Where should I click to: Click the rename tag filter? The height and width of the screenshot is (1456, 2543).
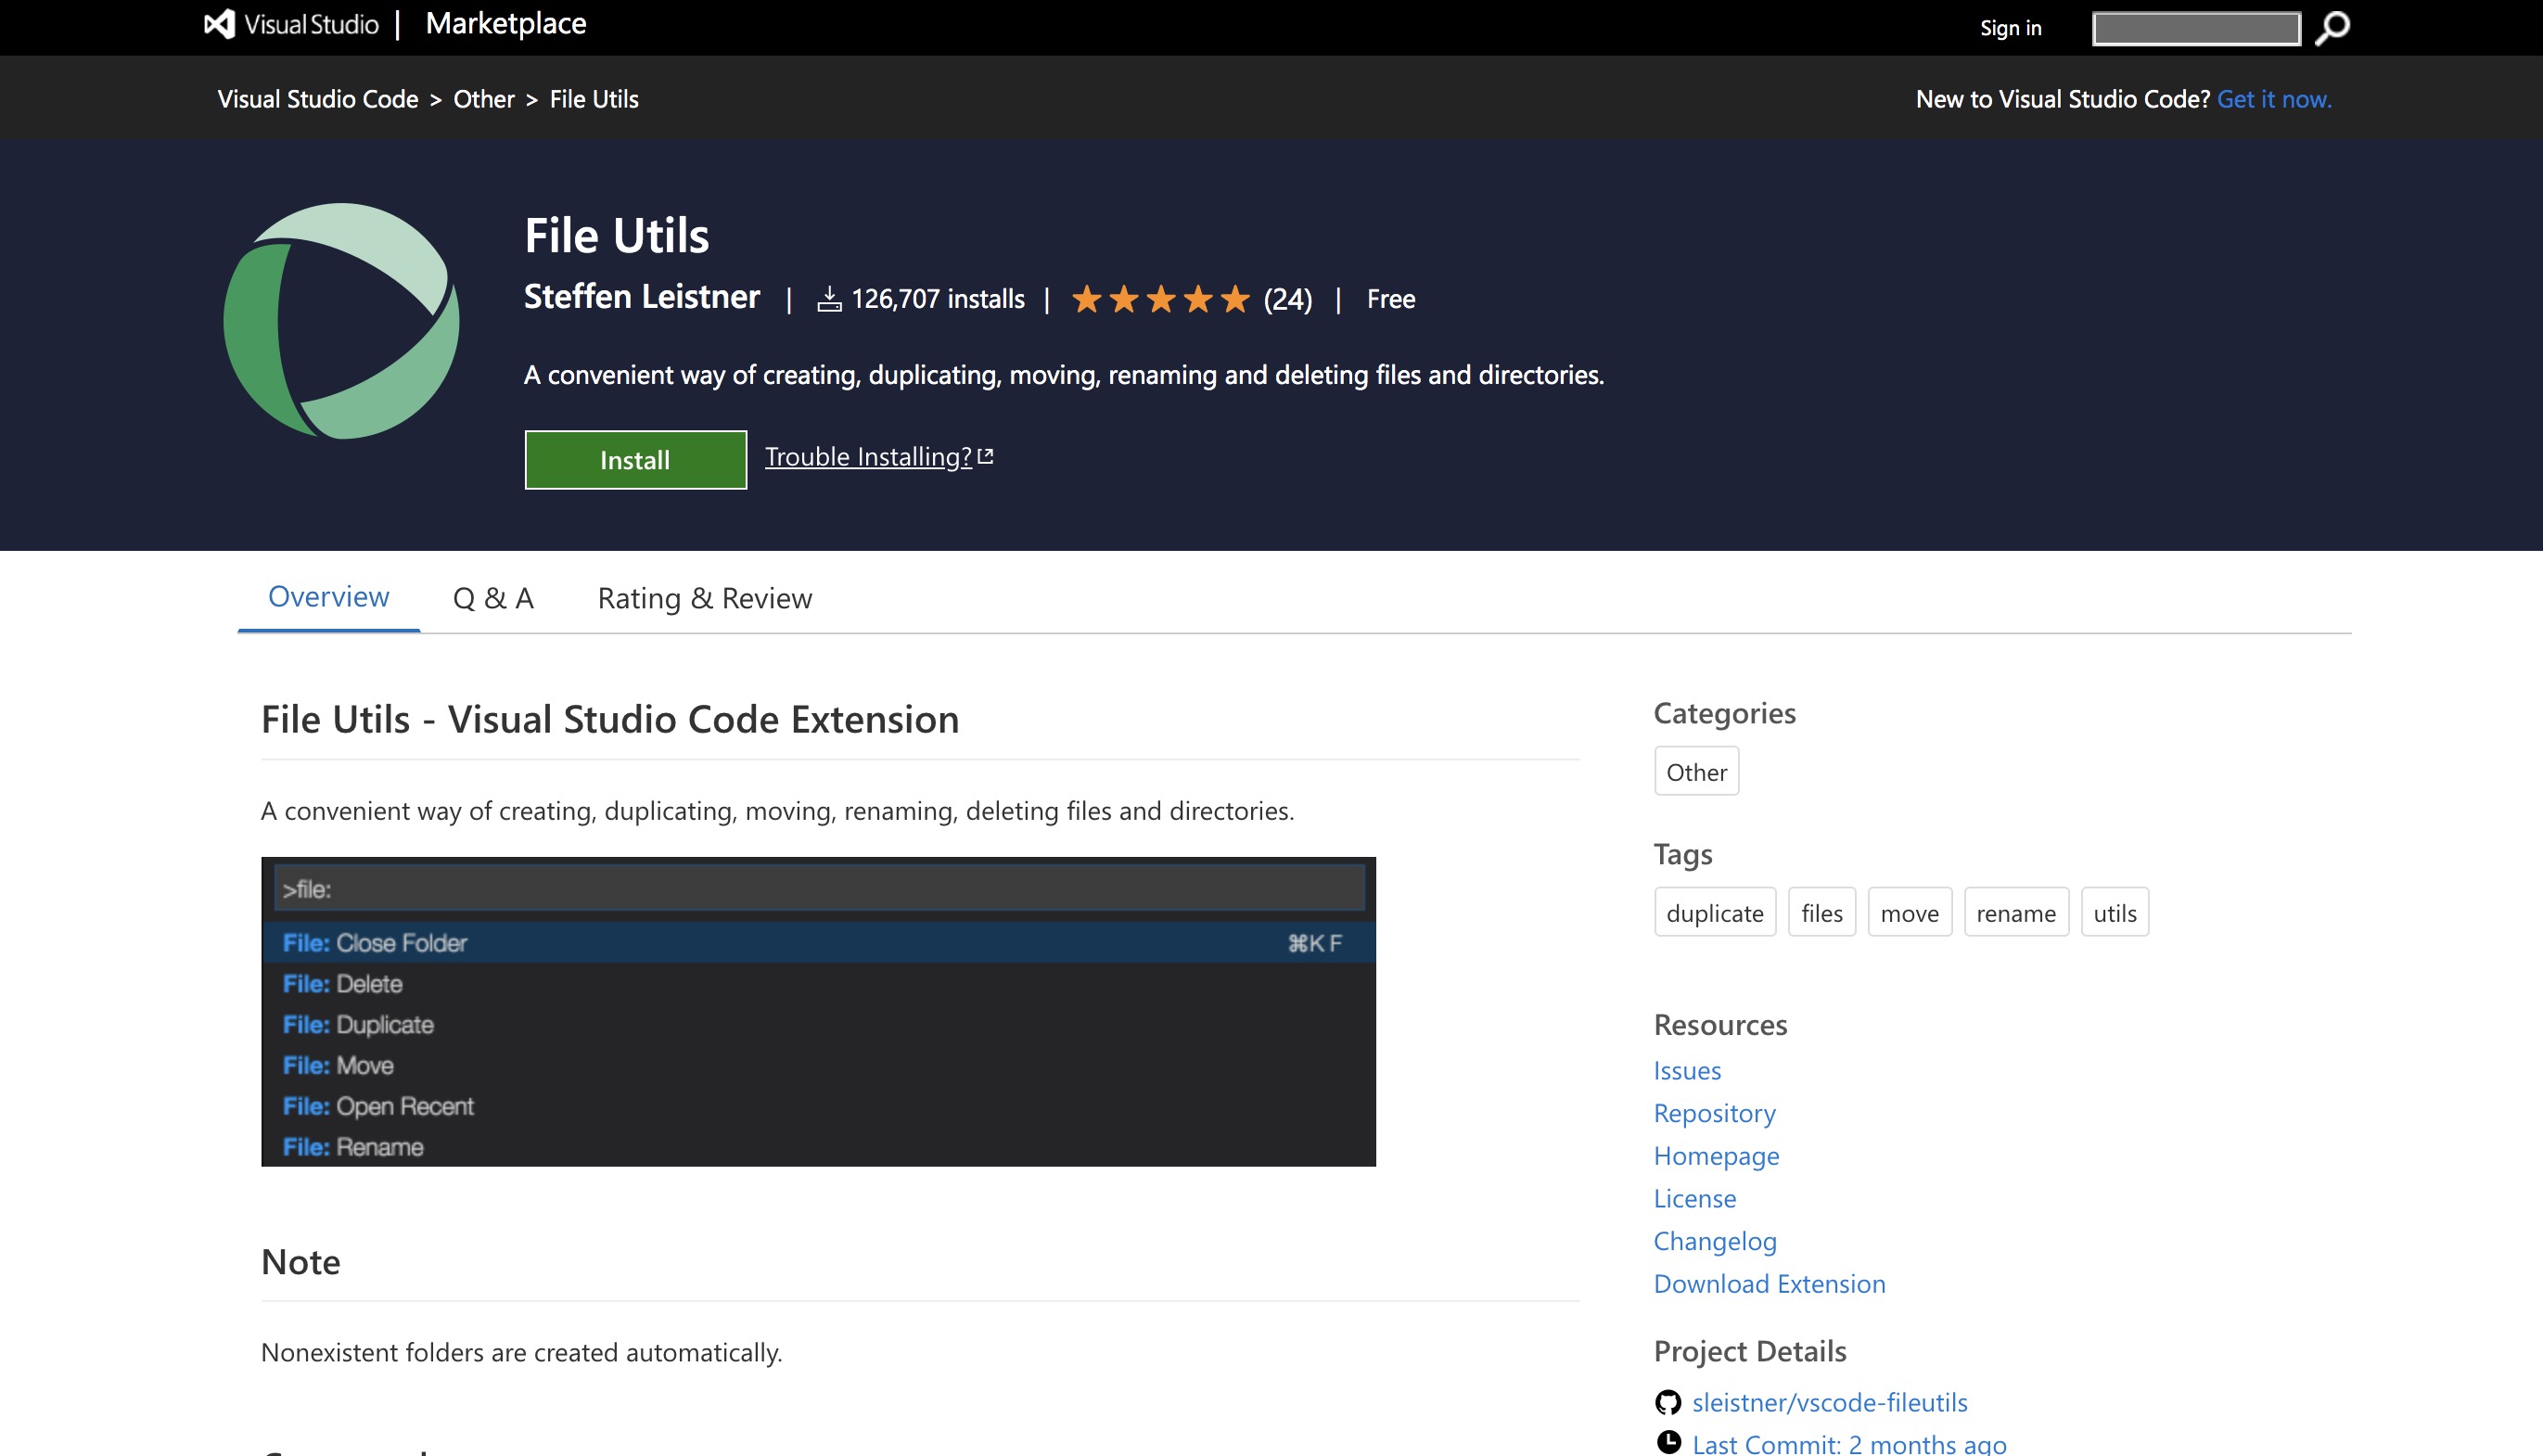[x=2015, y=912]
